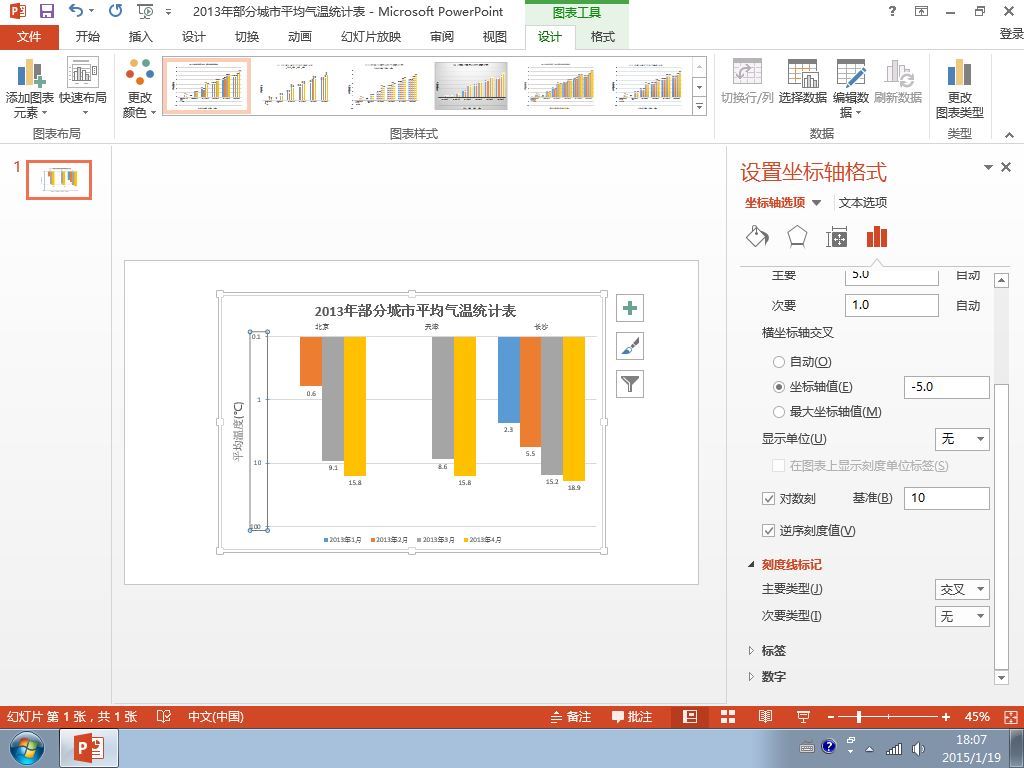Viewport: 1024px width, 768px height.
Task: Open the File (文件) tab
Action: [x=29, y=37]
